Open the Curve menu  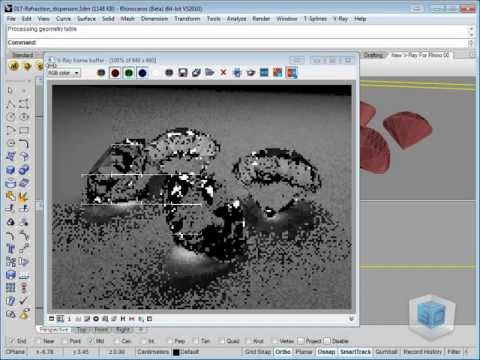pyautogui.click(x=63, y=19)
